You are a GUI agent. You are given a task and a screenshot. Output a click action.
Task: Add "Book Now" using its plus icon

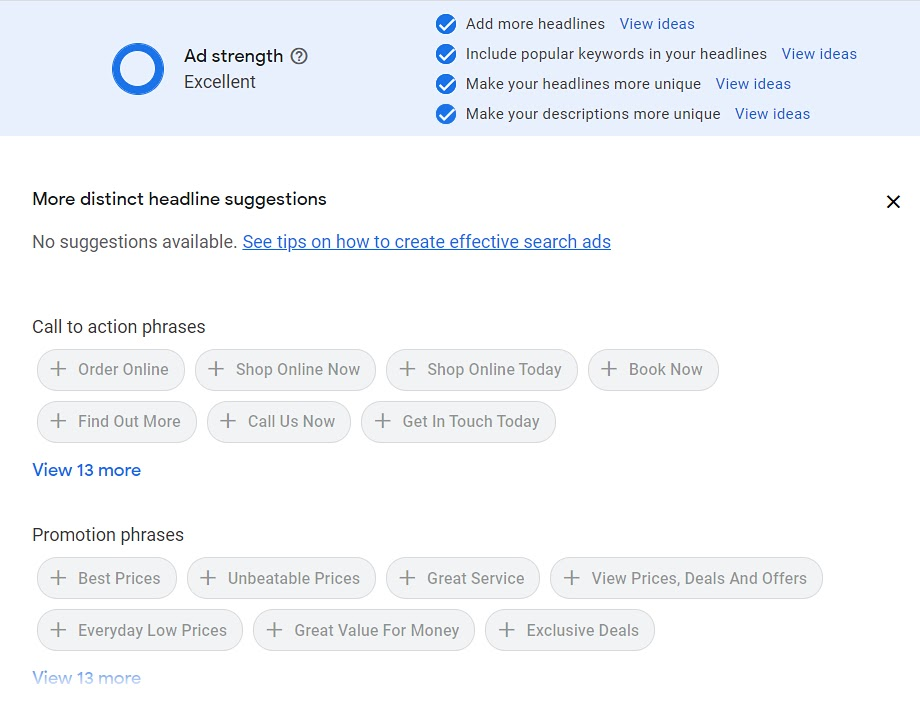coord(609,370)
